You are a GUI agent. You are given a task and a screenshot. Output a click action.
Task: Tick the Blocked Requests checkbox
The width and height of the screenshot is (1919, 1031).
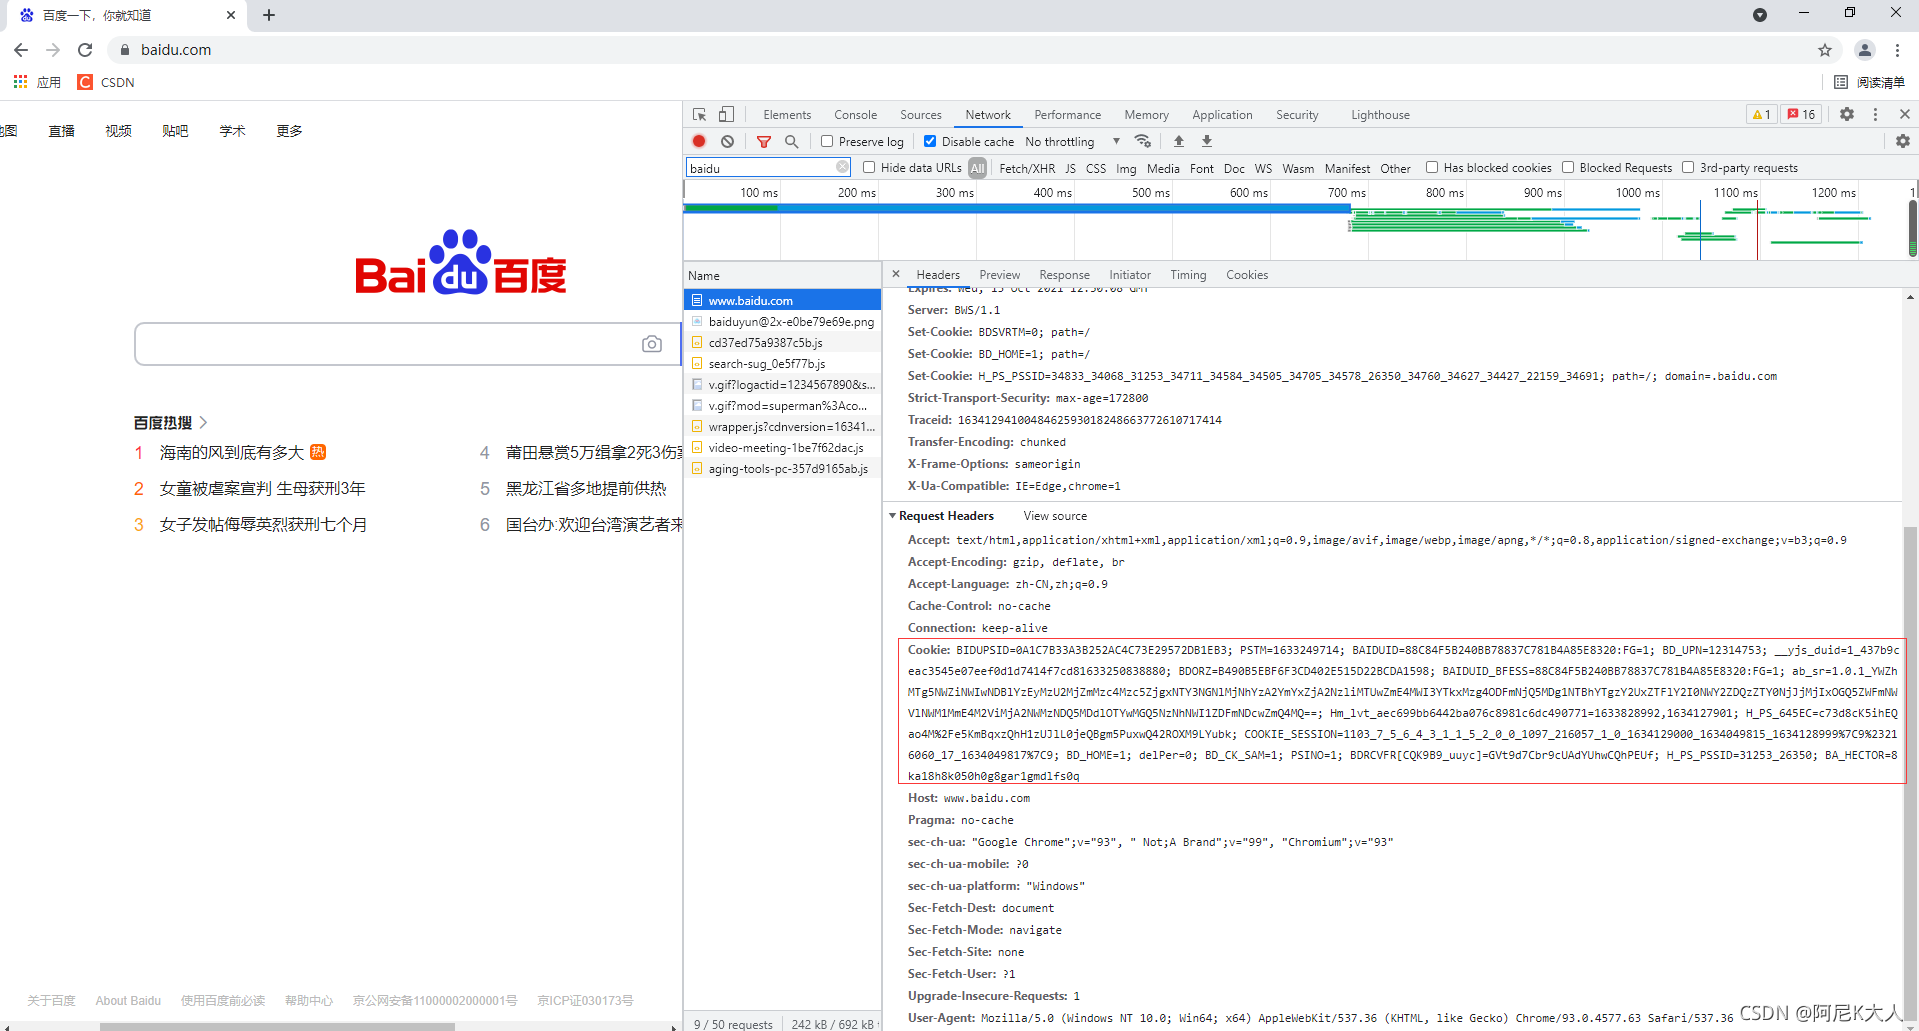pos(1568,168)
